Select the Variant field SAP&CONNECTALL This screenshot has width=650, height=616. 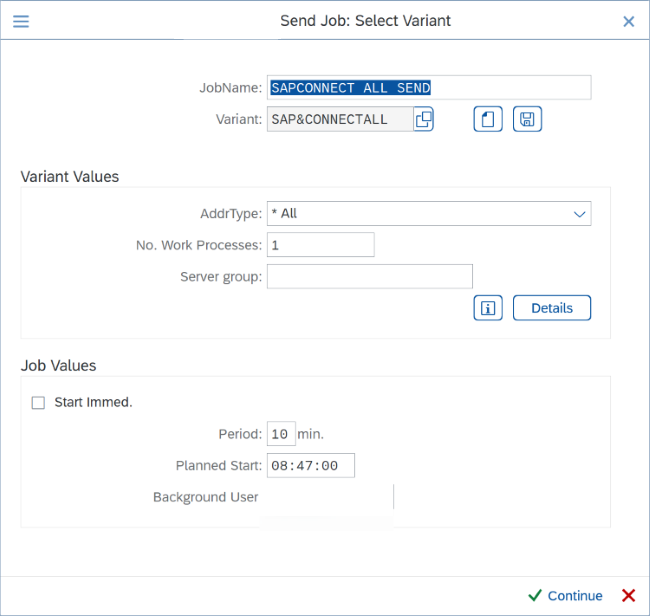tap(340, 119)
